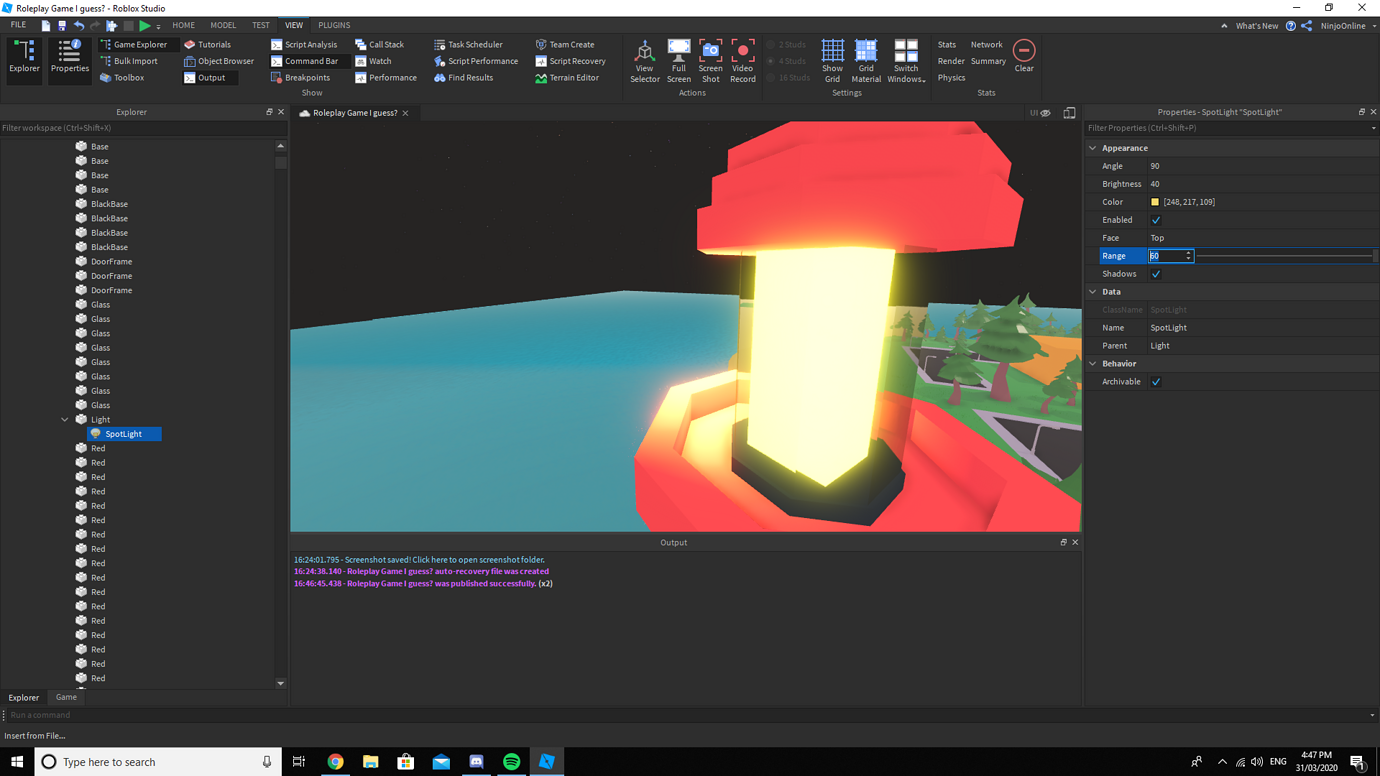Click the Summary stats button
The image size is (1380, 776).
(988, 61)
